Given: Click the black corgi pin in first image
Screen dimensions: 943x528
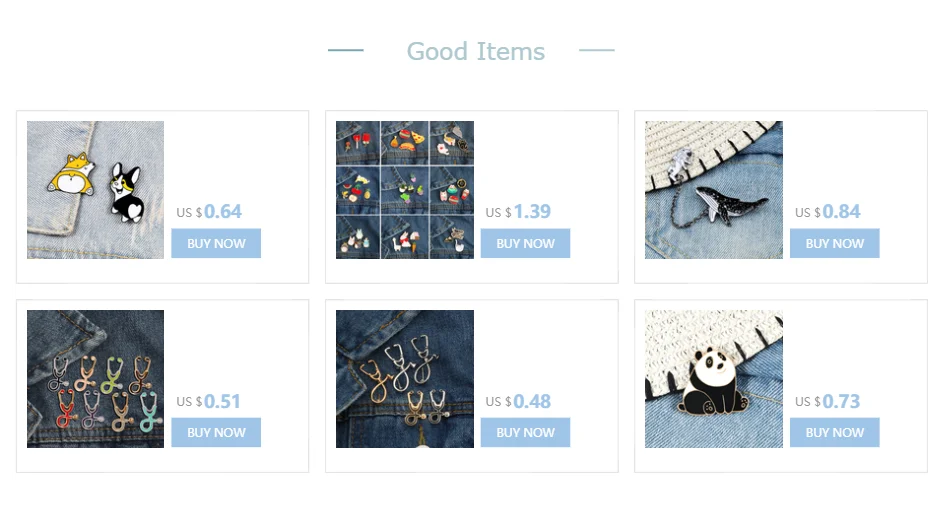Looking at the screenshot, I should pyautogui.click(x=127, y=192).
